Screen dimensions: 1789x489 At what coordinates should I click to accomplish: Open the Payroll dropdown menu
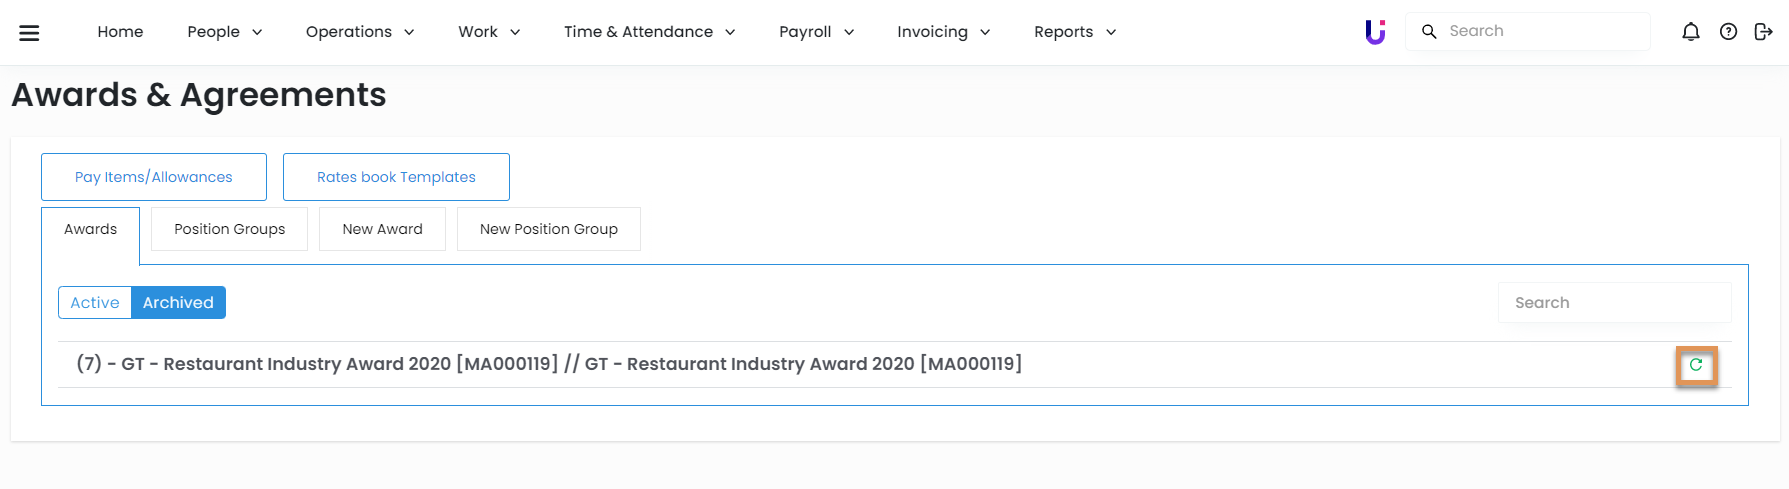tap(816, 32)
